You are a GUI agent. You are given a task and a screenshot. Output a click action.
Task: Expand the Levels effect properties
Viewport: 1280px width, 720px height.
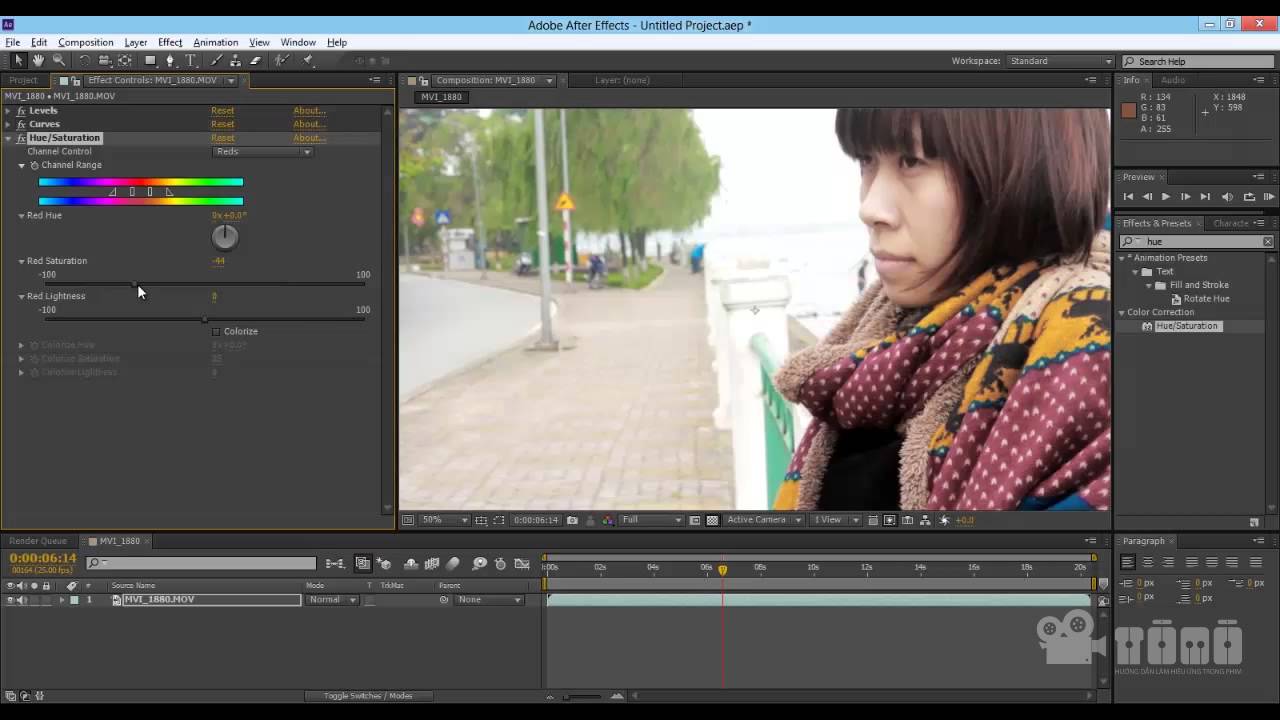click(9, 111)
